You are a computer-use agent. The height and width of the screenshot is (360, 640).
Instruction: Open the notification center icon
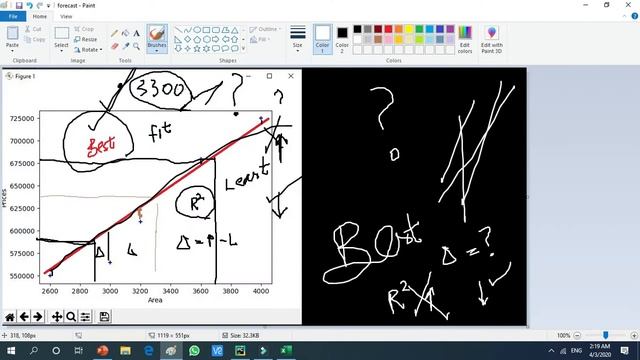624,351
